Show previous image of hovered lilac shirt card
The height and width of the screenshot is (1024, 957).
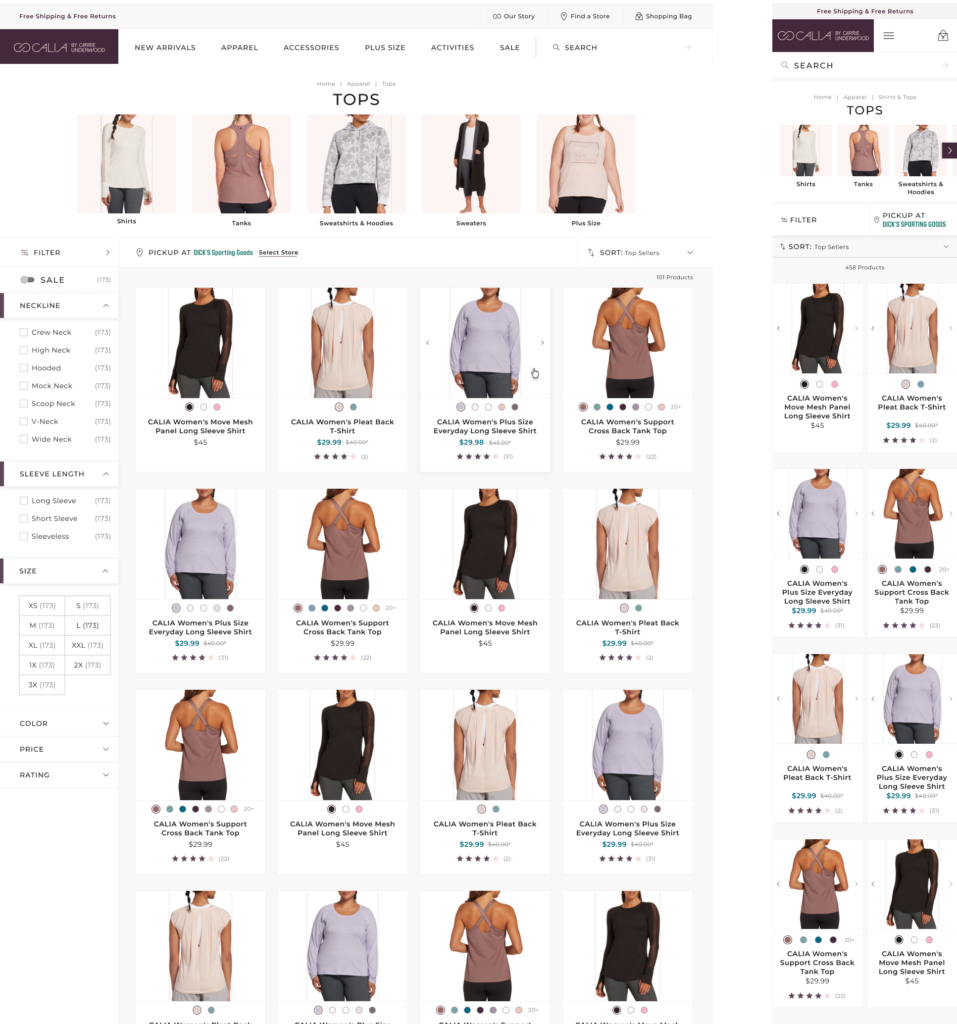[x=428, y=342]
